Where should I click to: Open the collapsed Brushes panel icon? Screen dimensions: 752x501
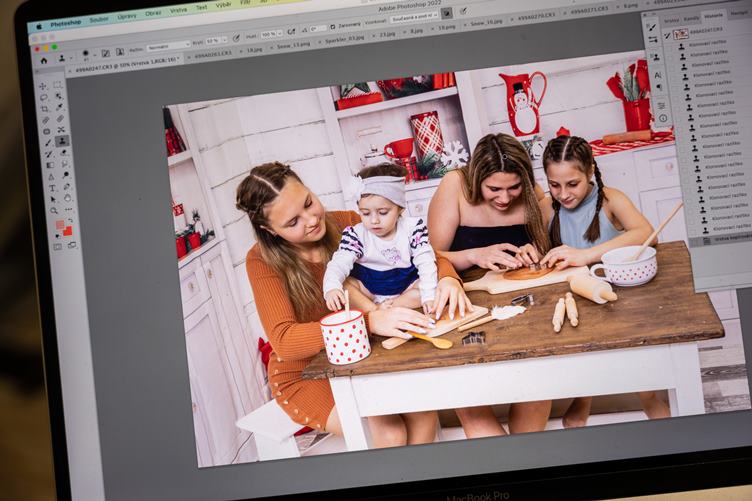[x=652, y=28]
